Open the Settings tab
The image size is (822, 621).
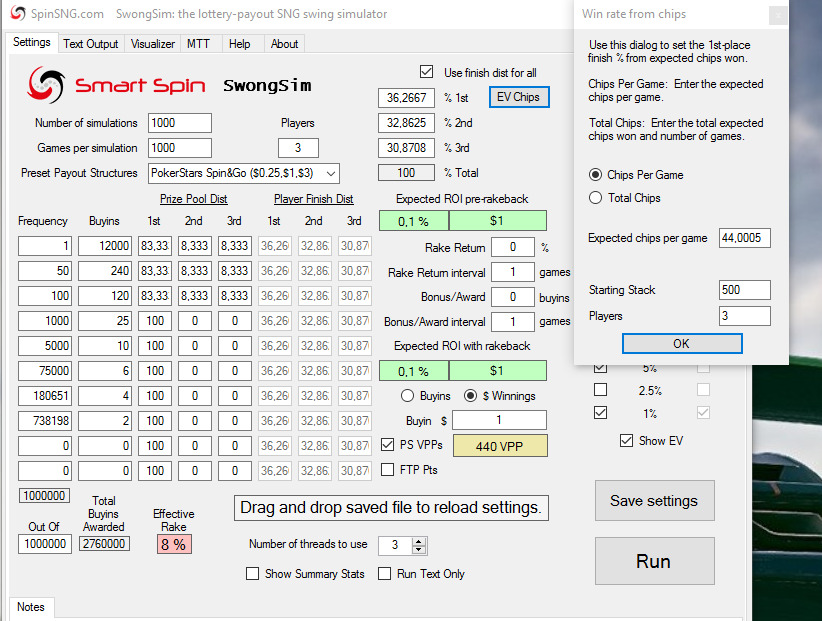(x=32, y=42)
